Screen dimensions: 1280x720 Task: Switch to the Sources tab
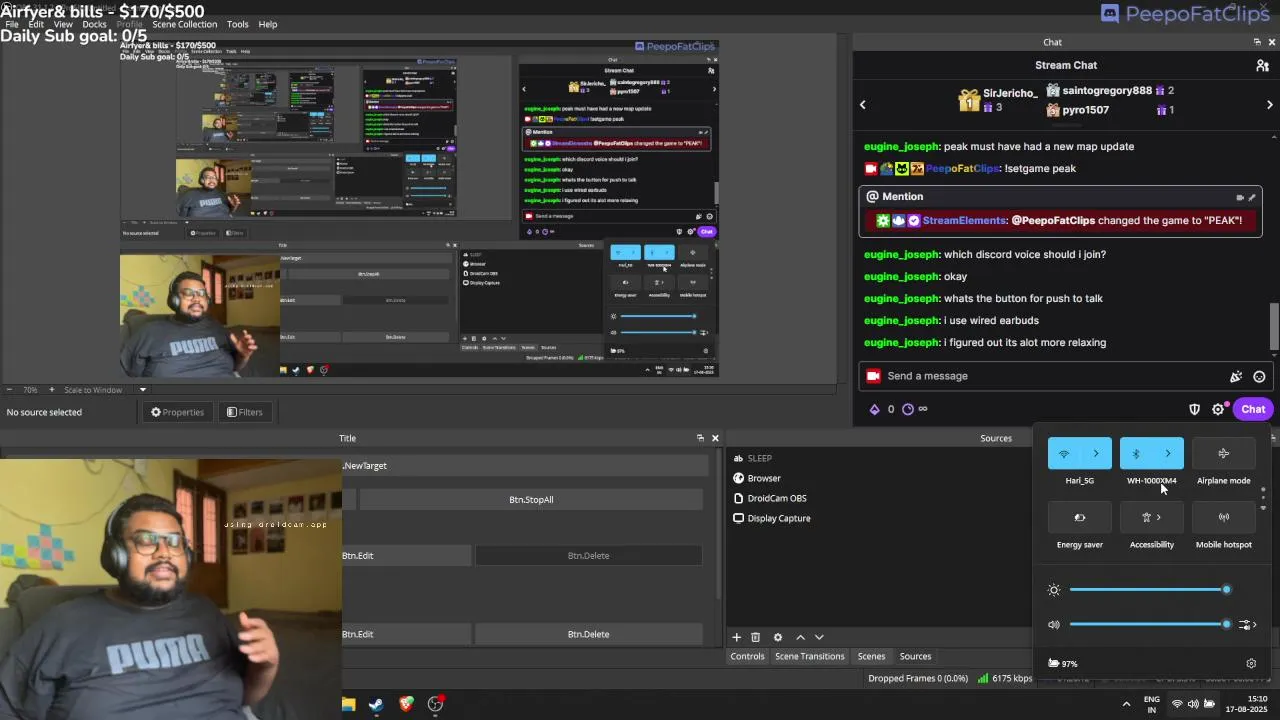(x=915, y=656)
